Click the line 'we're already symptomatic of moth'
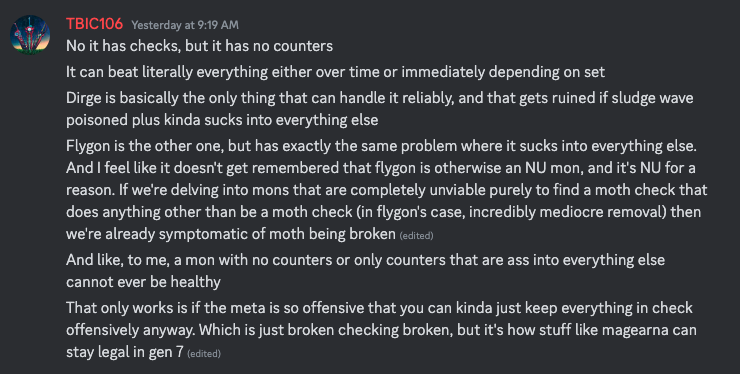This screenshot has height=374, width=740. coord(231,234)
